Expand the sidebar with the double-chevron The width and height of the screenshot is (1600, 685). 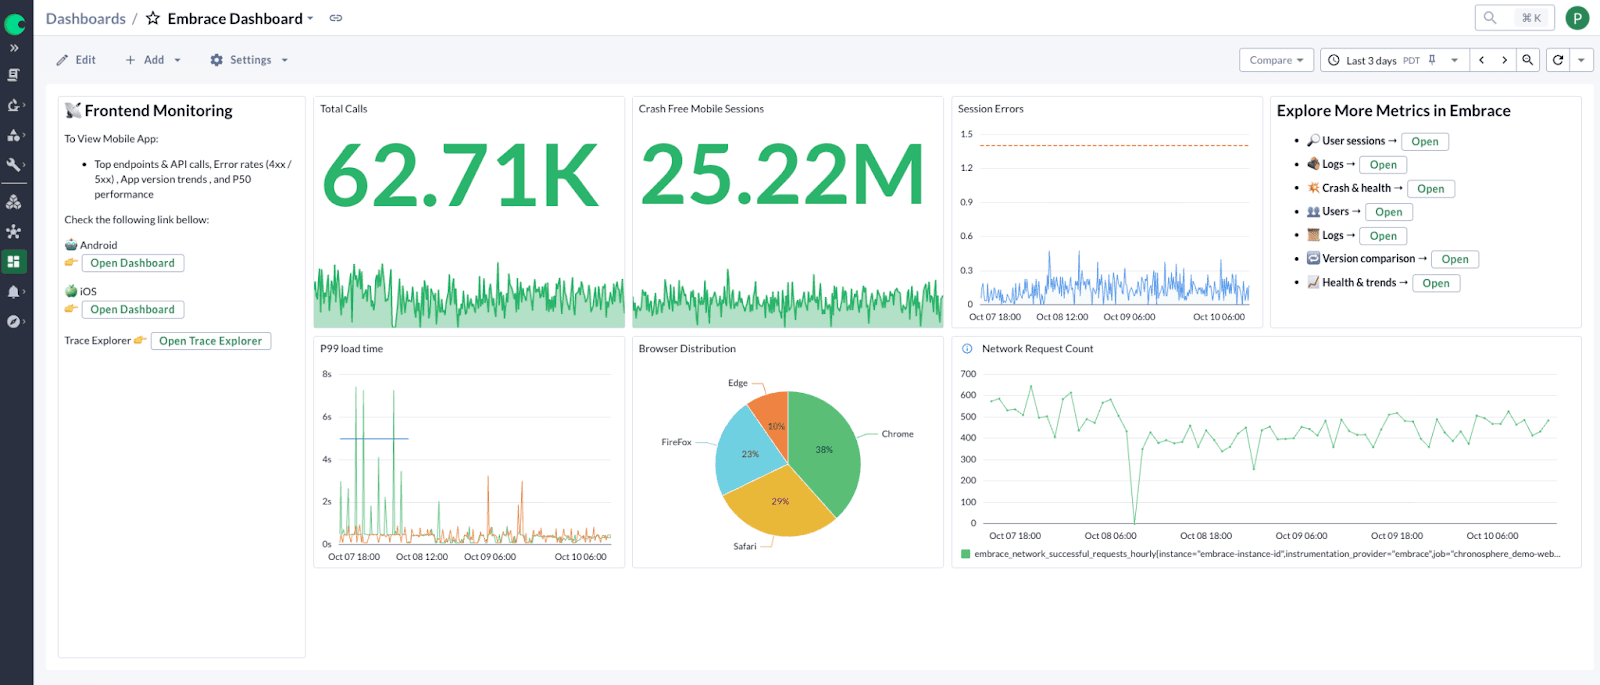coord(14,48)
